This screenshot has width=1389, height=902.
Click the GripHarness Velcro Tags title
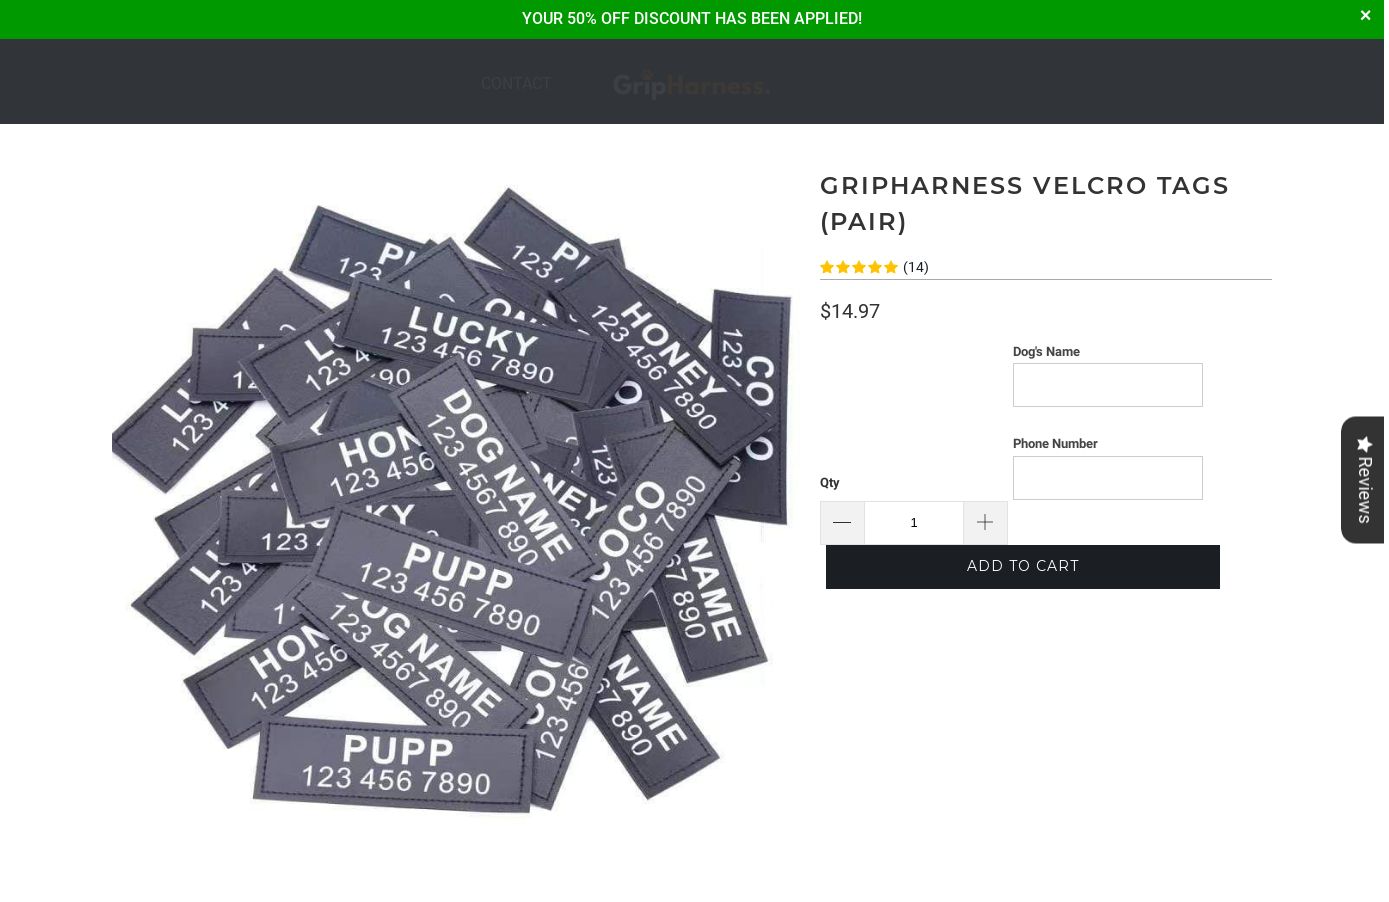click(x=1025, y=203)
